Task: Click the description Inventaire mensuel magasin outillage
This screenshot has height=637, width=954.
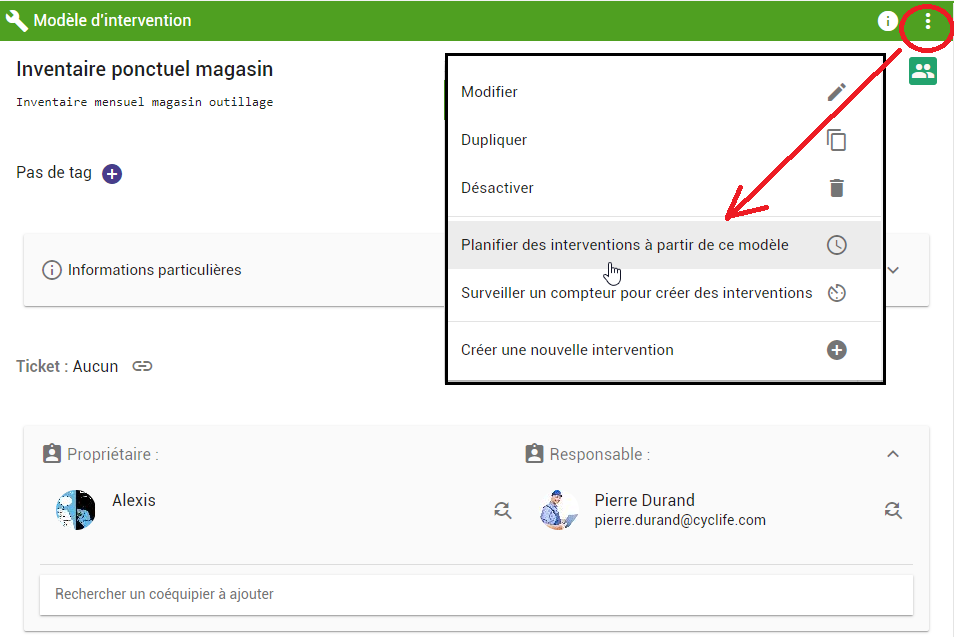Action: point(144,102)
